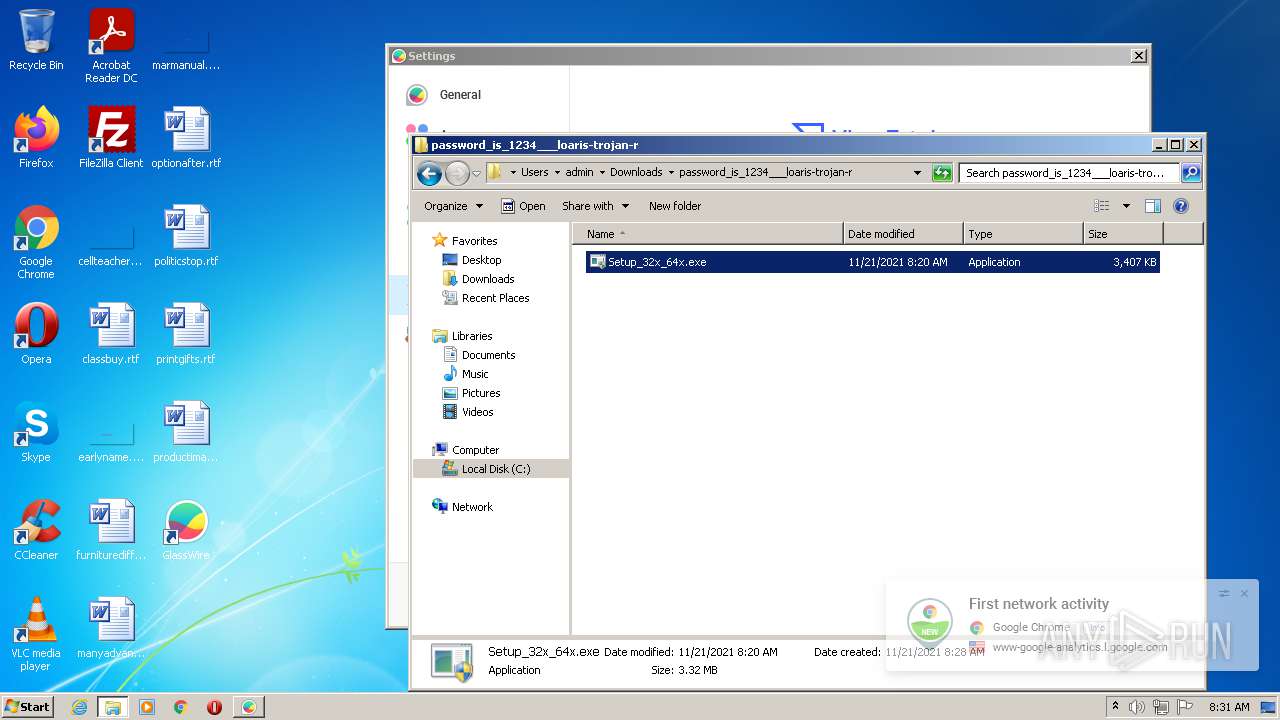Image resolution: width=1280 pixels, height=720 pixels.
Task: Launch Opera from the desktop
Action: click(x=36, y=334)
